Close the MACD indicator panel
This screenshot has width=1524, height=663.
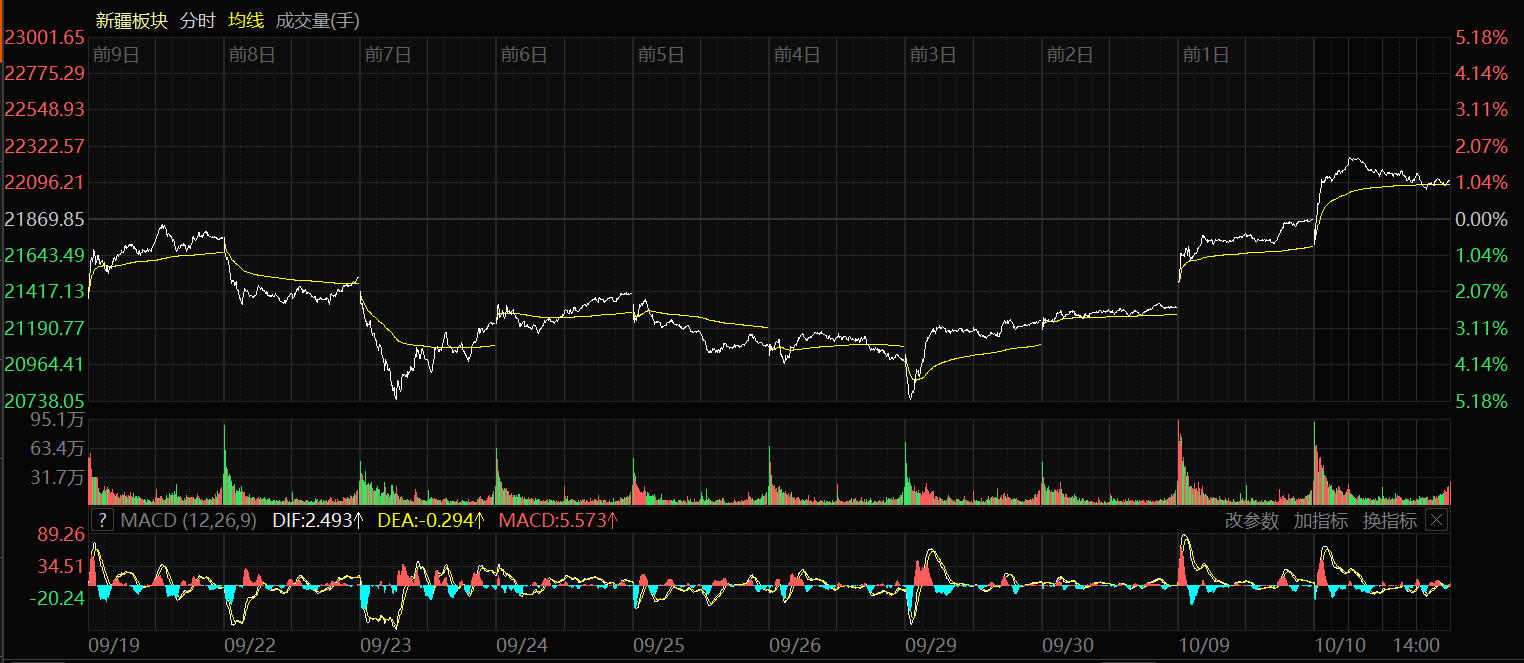click(1436, 520)
